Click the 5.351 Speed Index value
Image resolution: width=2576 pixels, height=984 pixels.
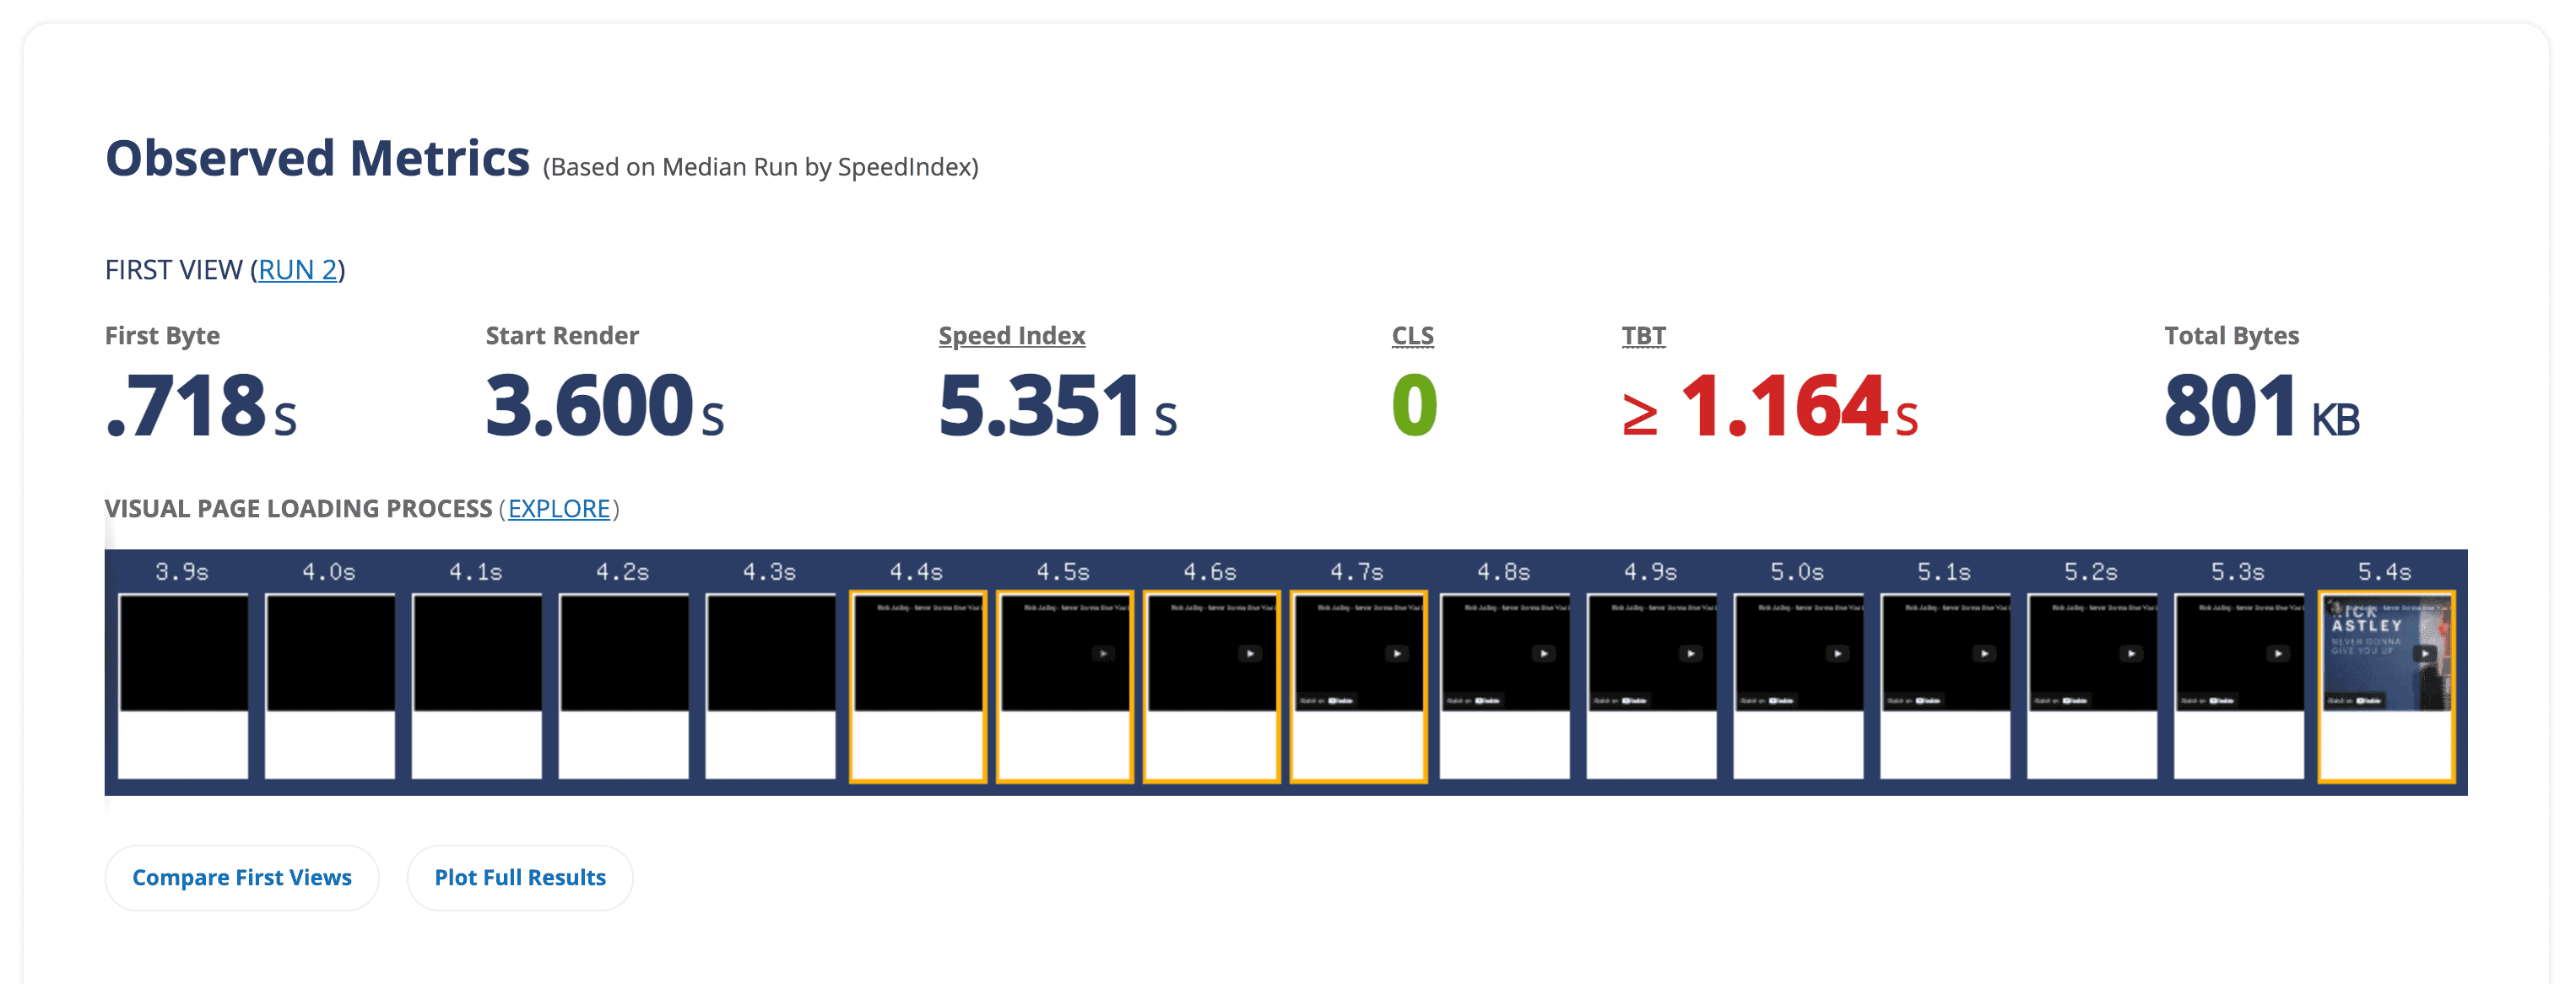[x=1058, y=406]
